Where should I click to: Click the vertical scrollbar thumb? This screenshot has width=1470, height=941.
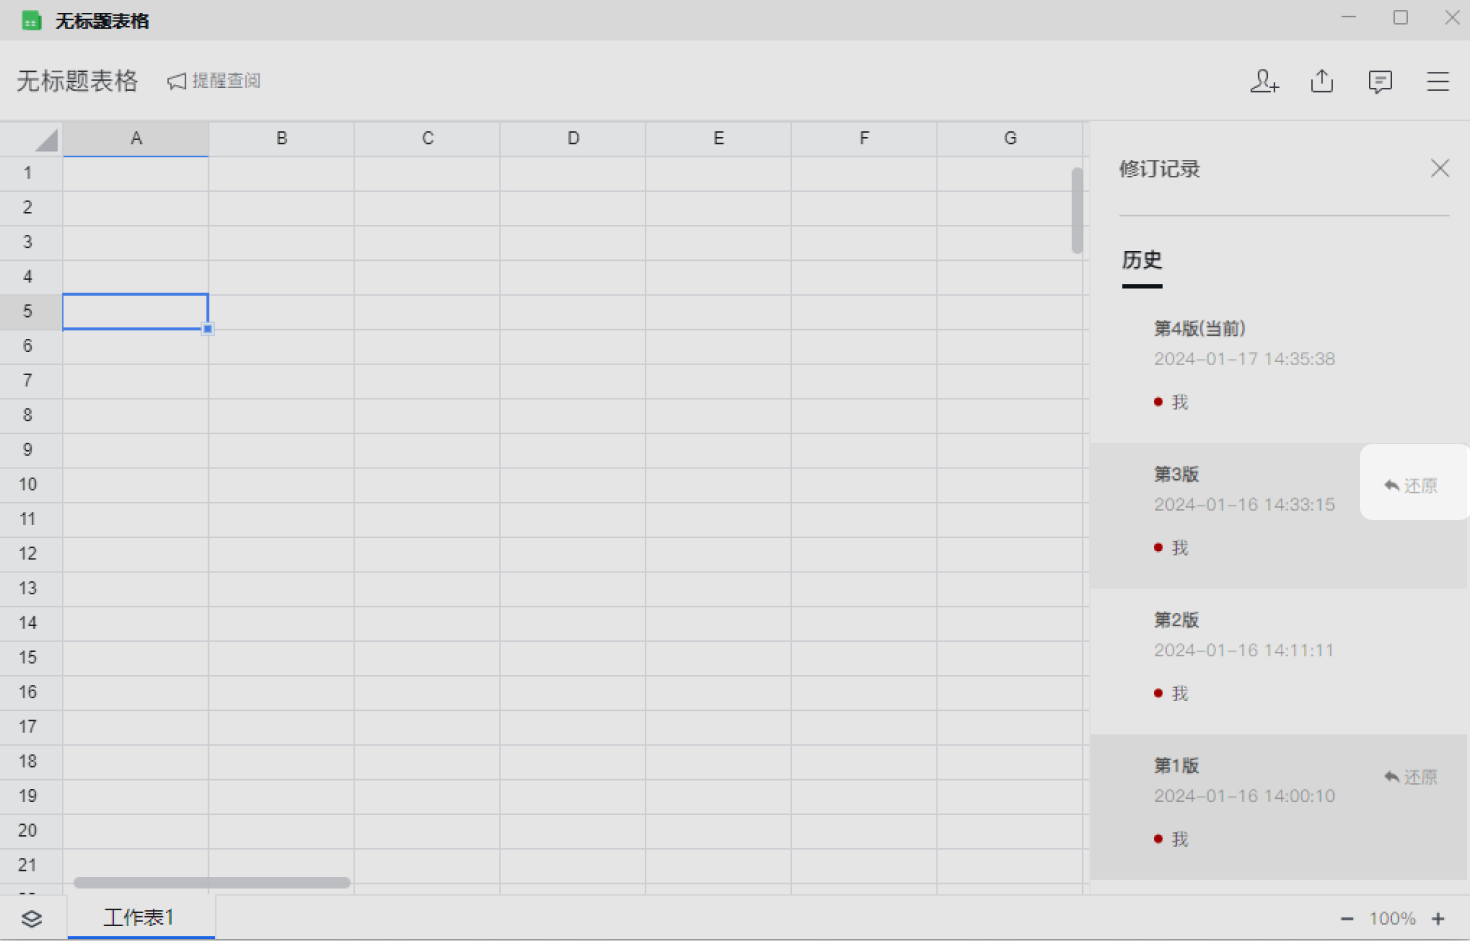click(x=1077, y=210)
